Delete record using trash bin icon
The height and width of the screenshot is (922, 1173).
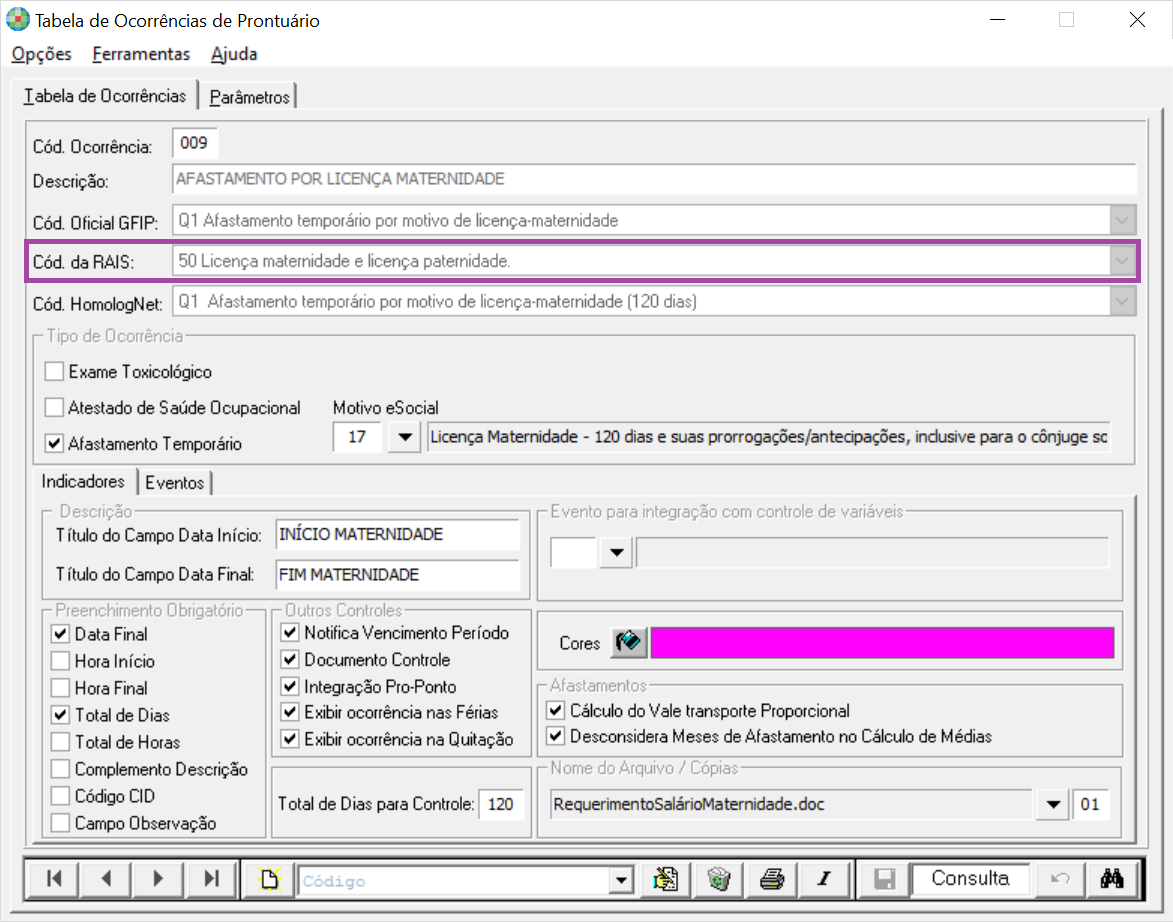click(718, 879)
